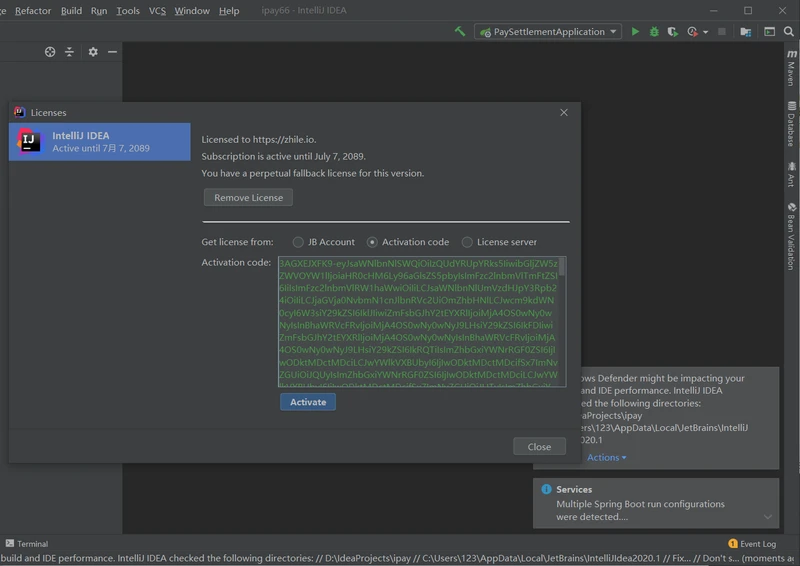Screen dimensions: 800x566
Task: Click the project panel settings gear
Action: click(93, 52)
